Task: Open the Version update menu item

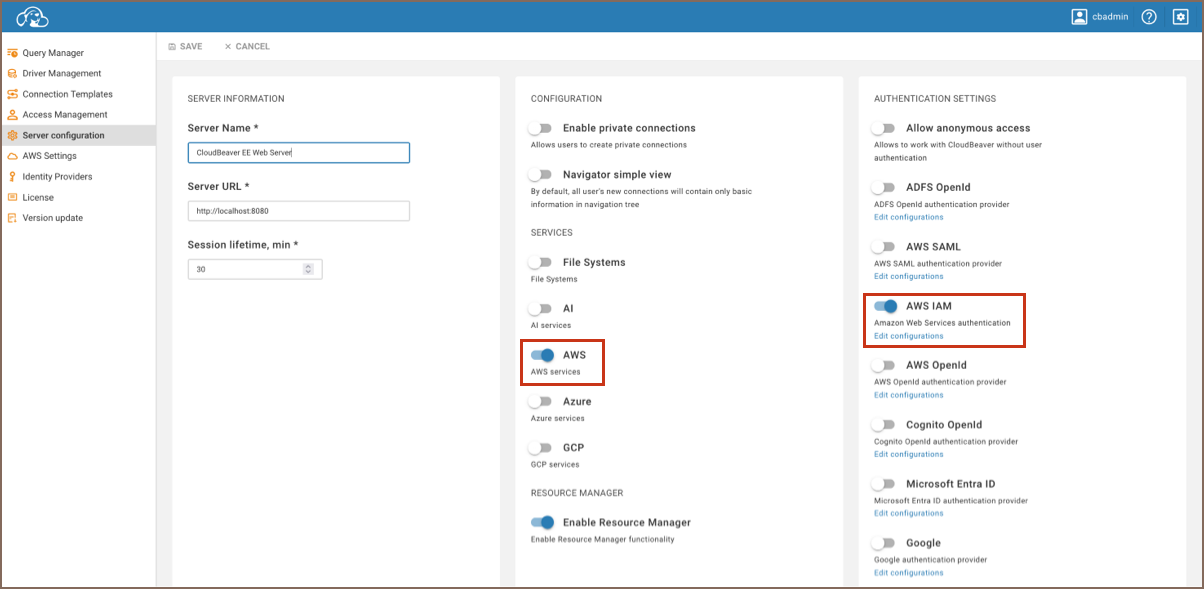Action: [52, 218]
